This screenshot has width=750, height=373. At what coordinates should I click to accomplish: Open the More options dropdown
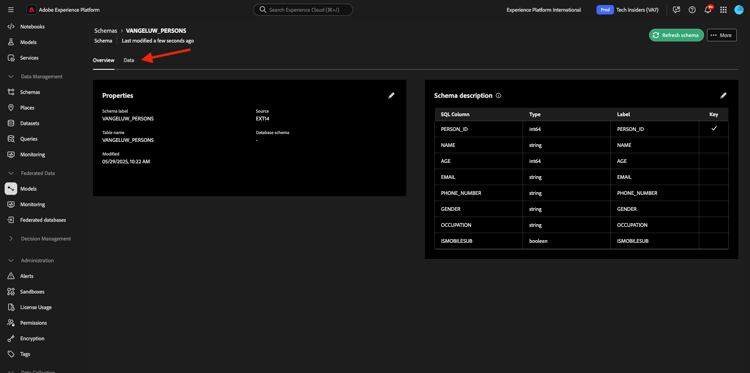(721, 35)
